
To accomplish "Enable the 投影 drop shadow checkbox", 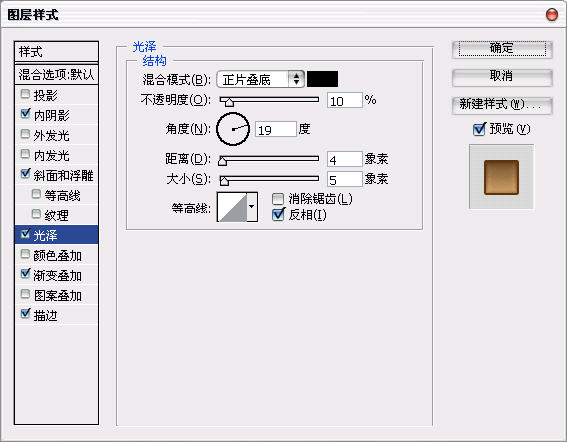I will 25,94.
